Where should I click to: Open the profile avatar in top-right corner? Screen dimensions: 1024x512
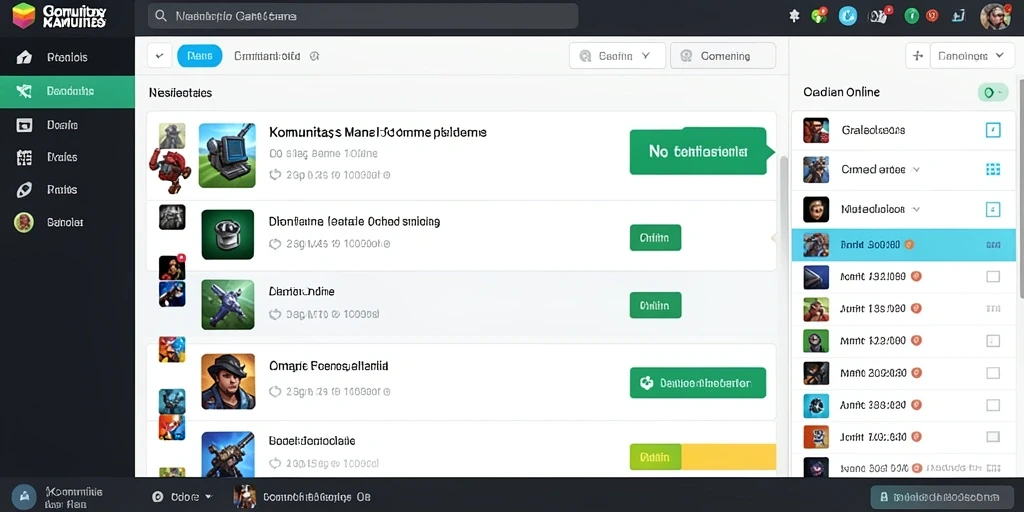point(995,16)
